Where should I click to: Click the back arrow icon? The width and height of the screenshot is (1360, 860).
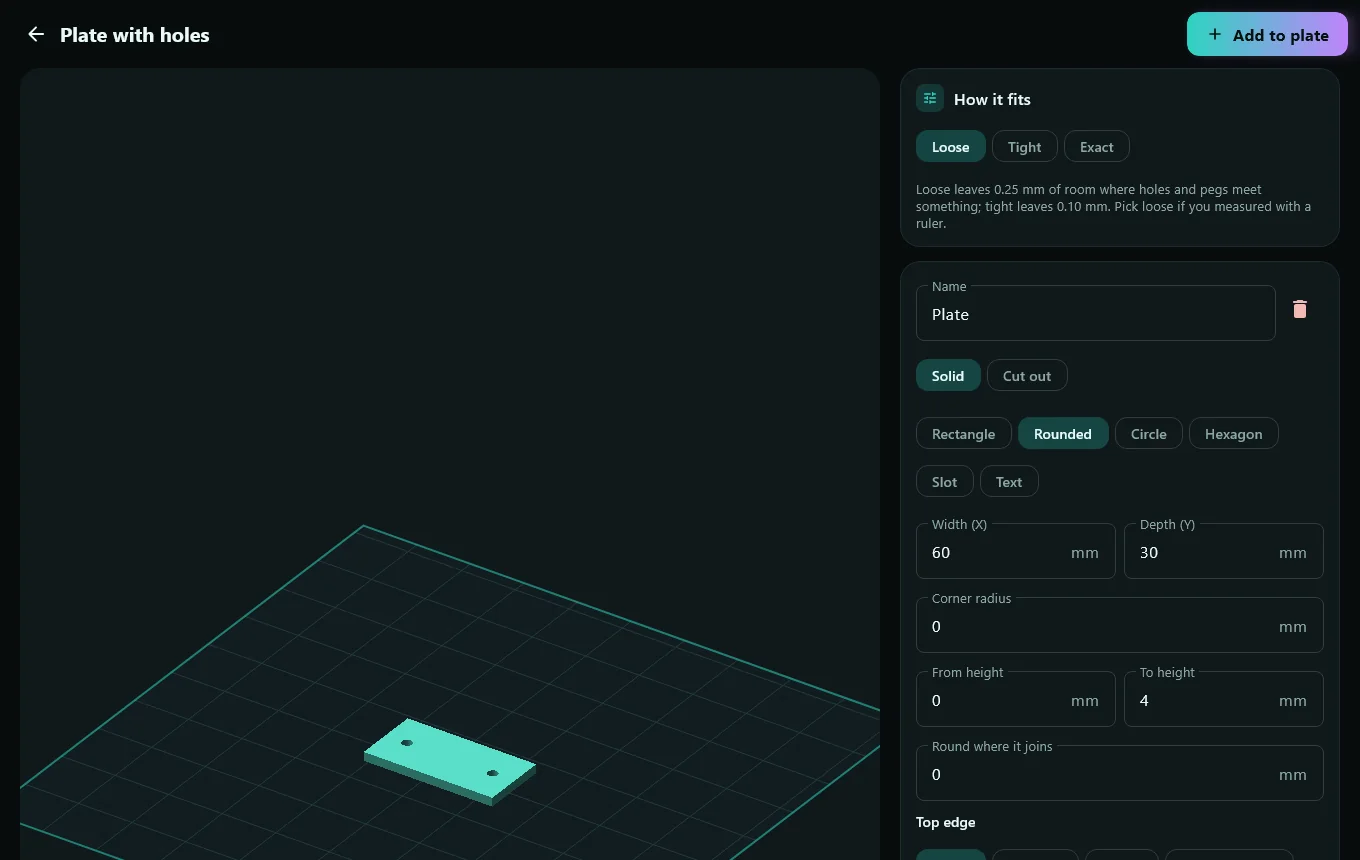pyautogui.click(x=36, y=34)
